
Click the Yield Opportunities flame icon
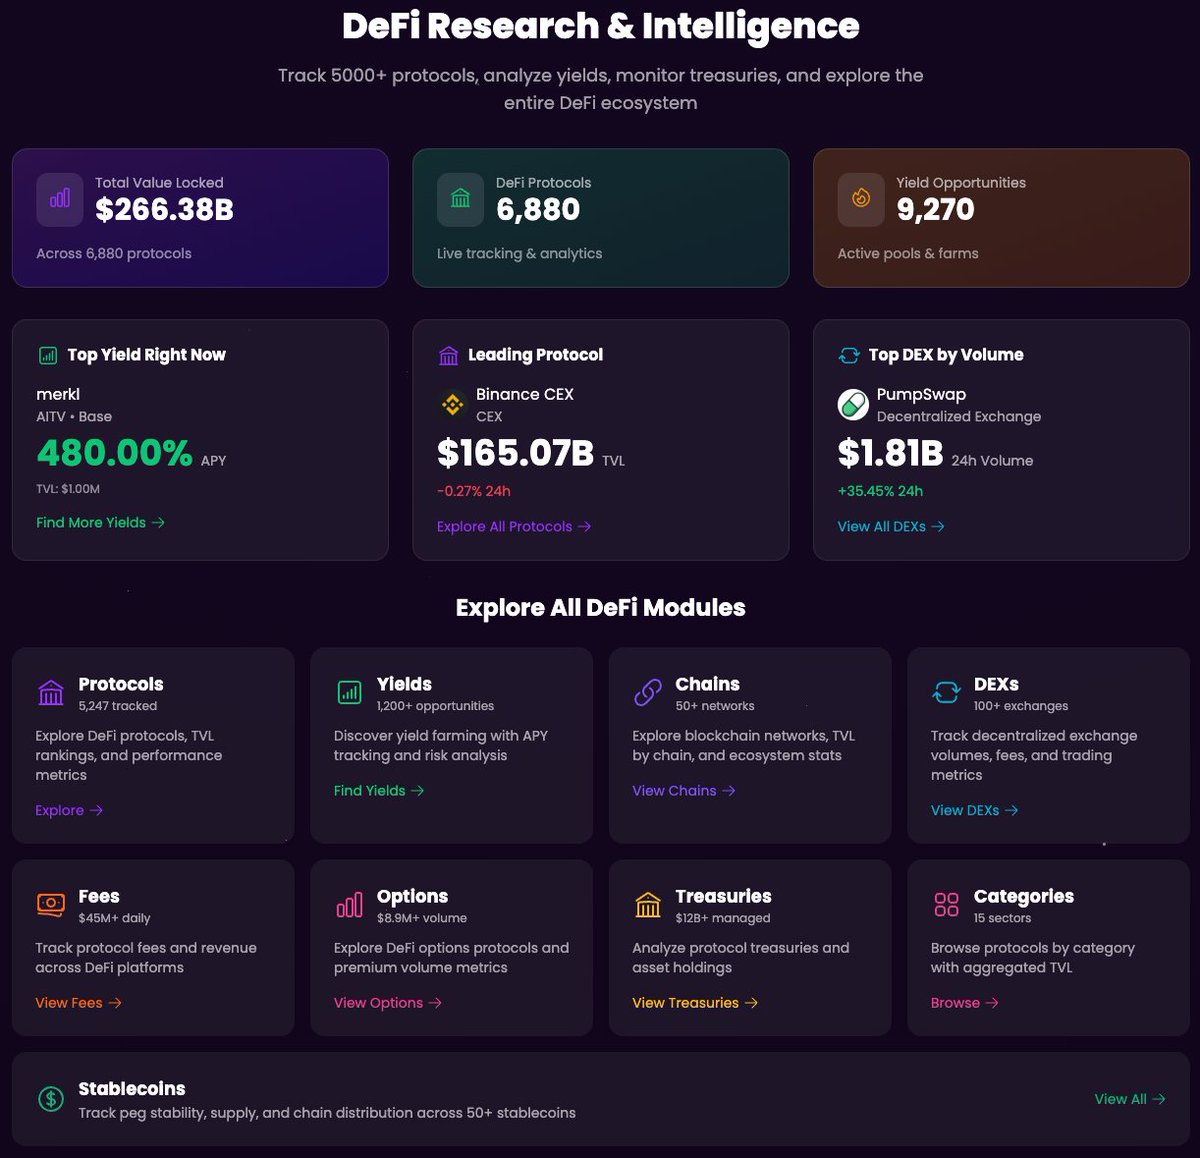(x=861, y=199)
